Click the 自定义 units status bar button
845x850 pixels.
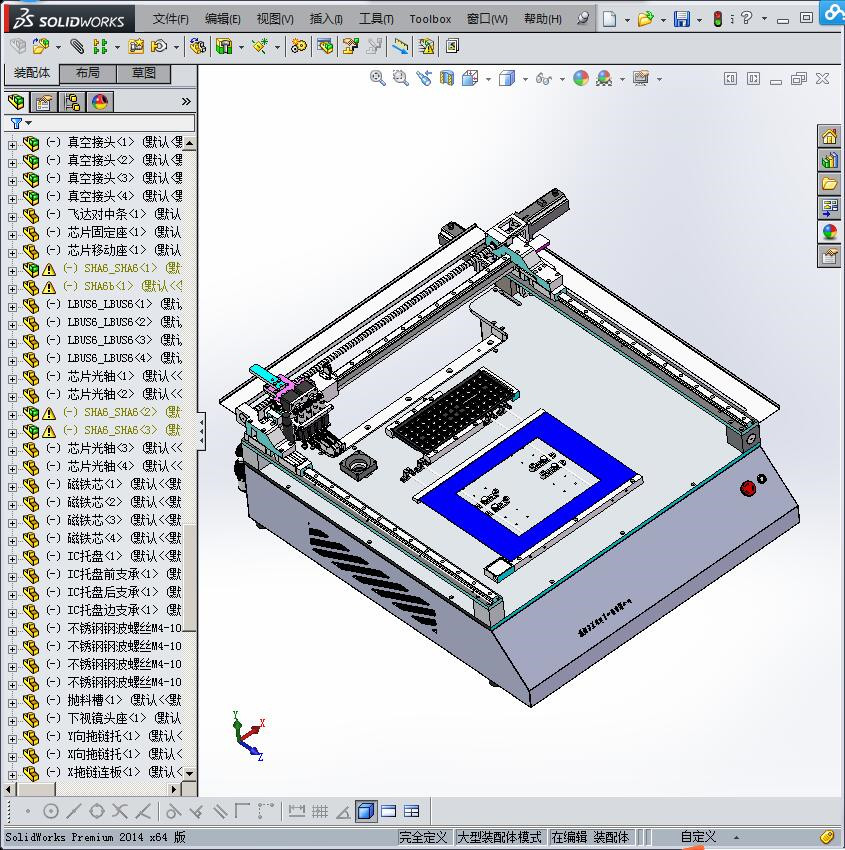[x=698, y=837]
